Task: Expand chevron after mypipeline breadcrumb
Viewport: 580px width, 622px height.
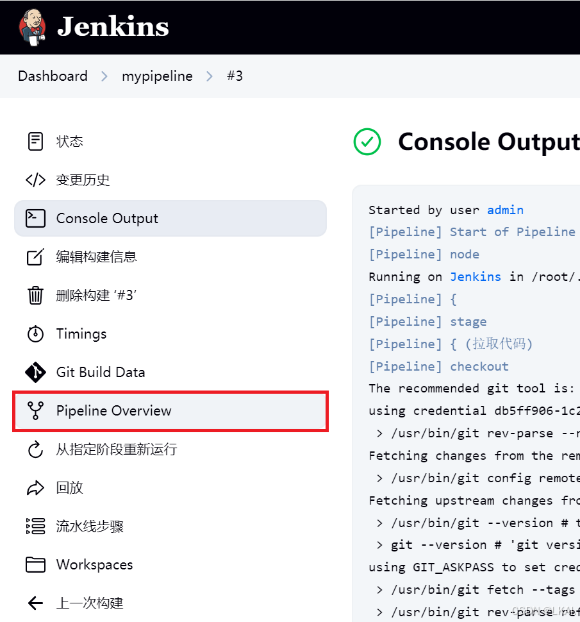Action: pyautogui.click(x=209, y=76)
